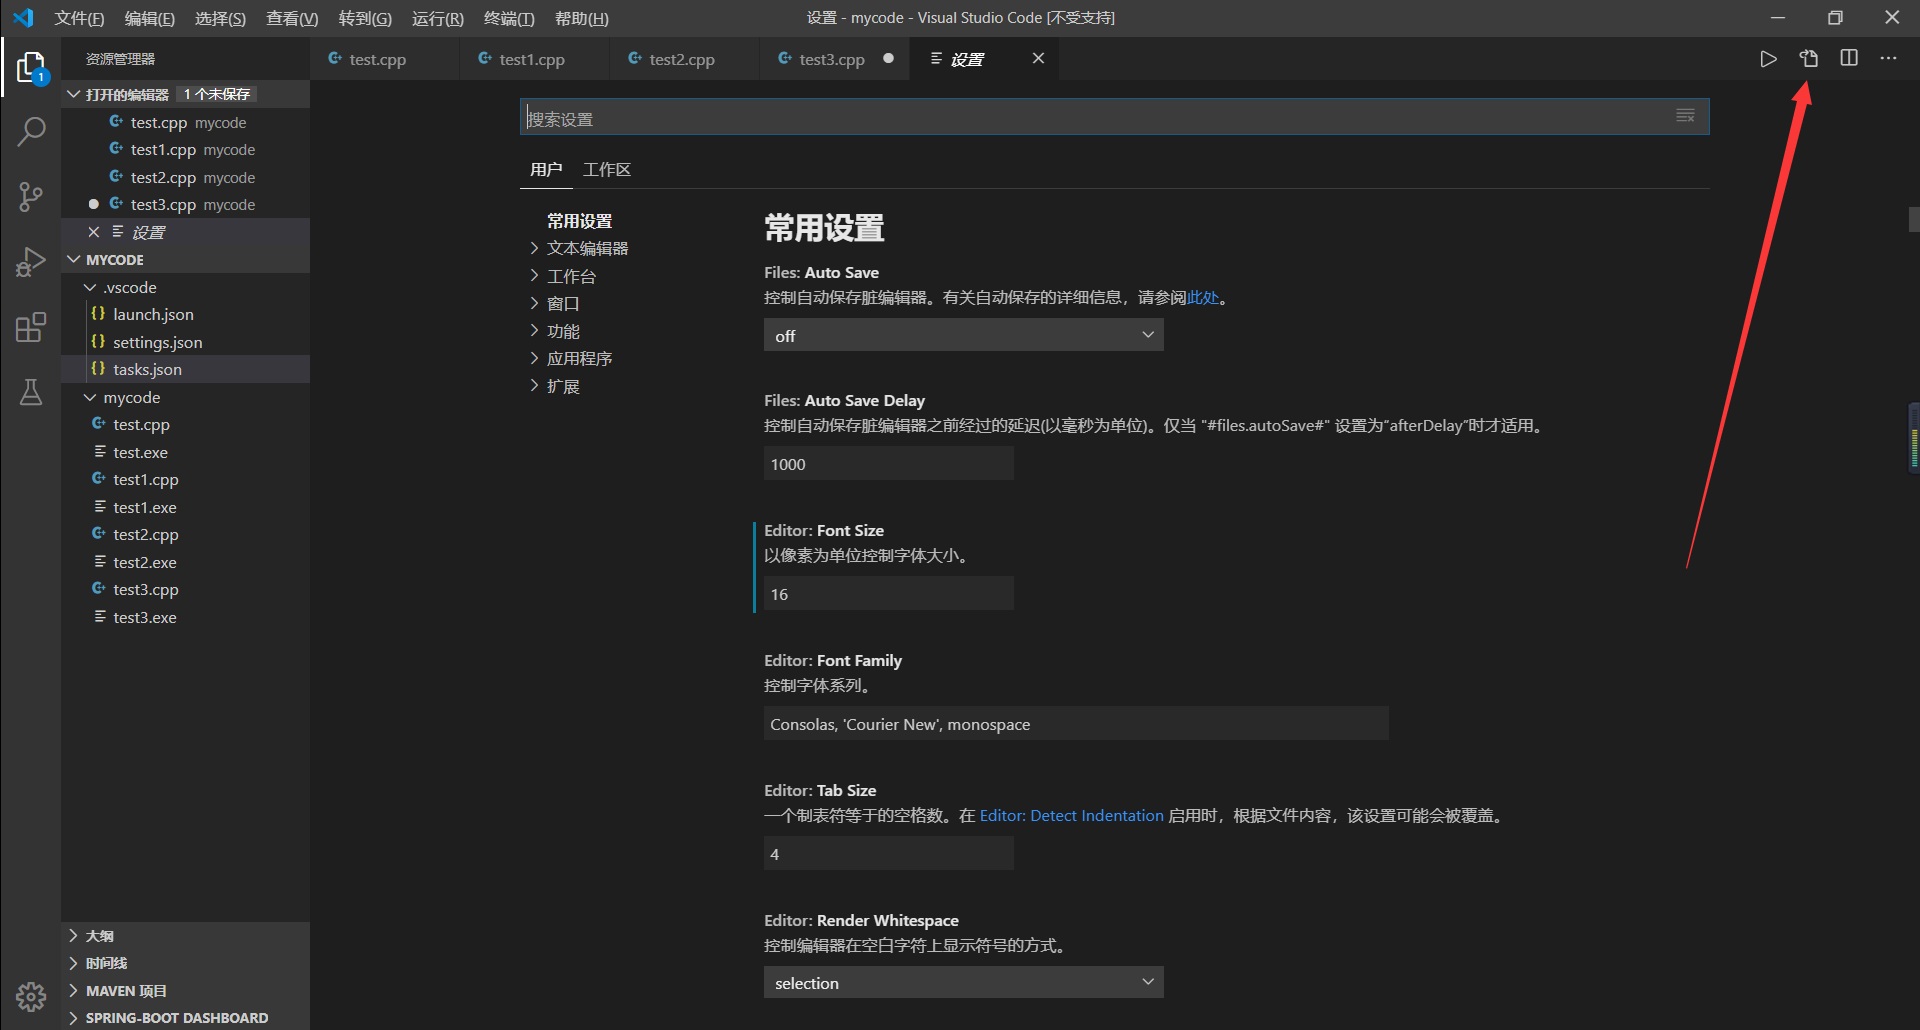Expand the 工作台 settings category
This screenshot has width=1920, height=1030.
point(571,276)
